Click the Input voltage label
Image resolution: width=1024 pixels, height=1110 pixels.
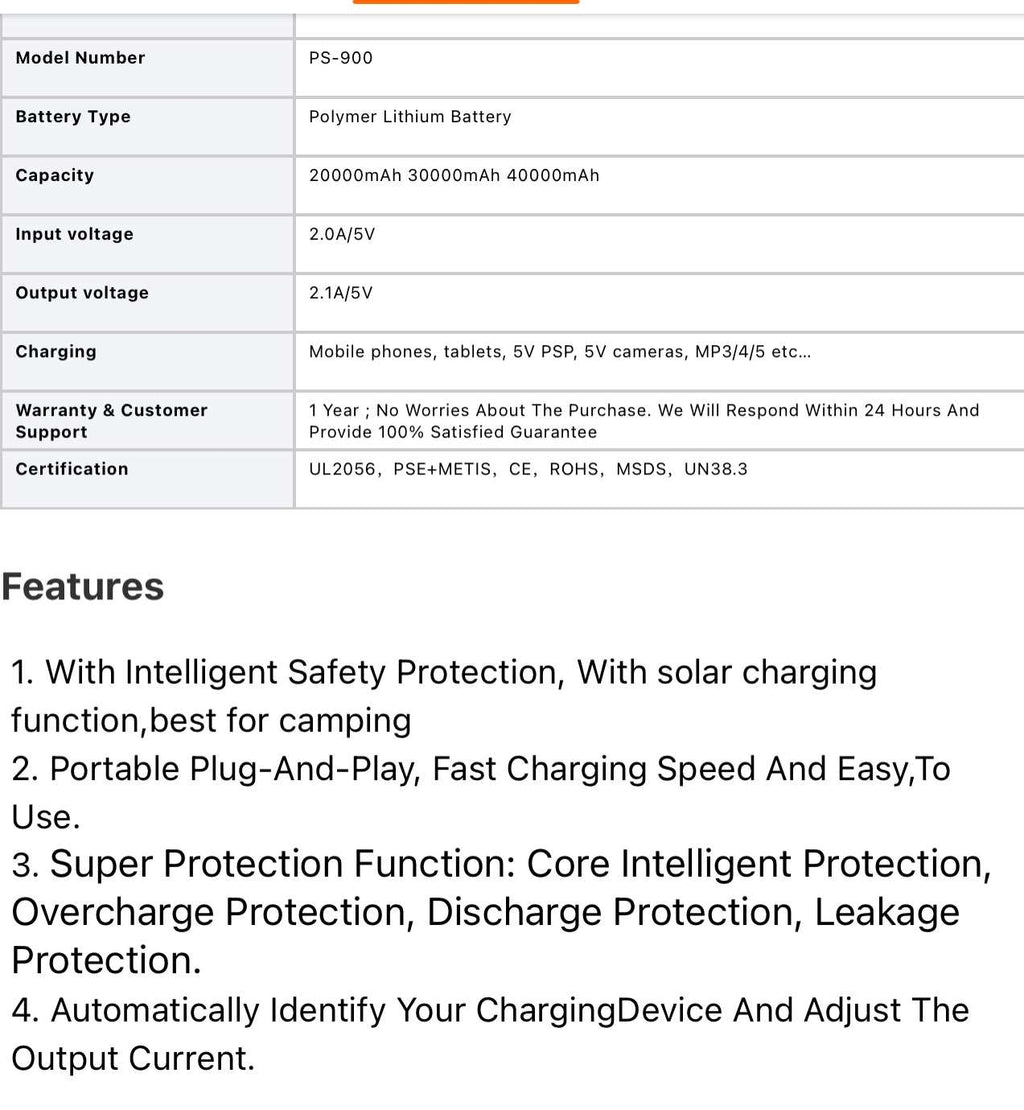pos(74,234)
